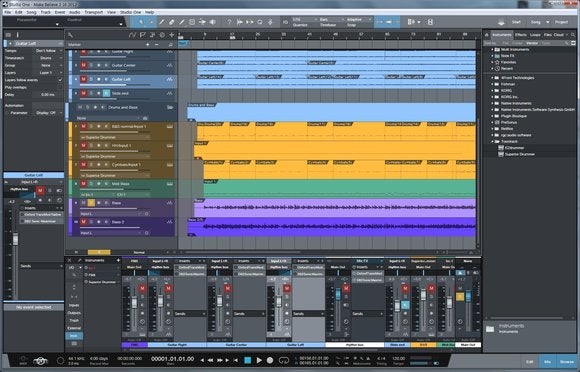The width and height of the screenshot is (580, 372).
Task: Click the add tracks plus icon
Action: tap(172, 35)
